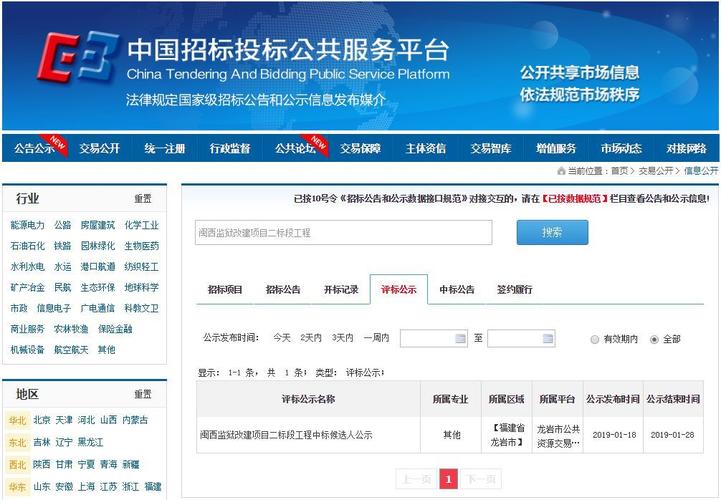This screenshot has width=721, height=500.
Task: Select 陕西 region filter
Action: coord(41,464)
